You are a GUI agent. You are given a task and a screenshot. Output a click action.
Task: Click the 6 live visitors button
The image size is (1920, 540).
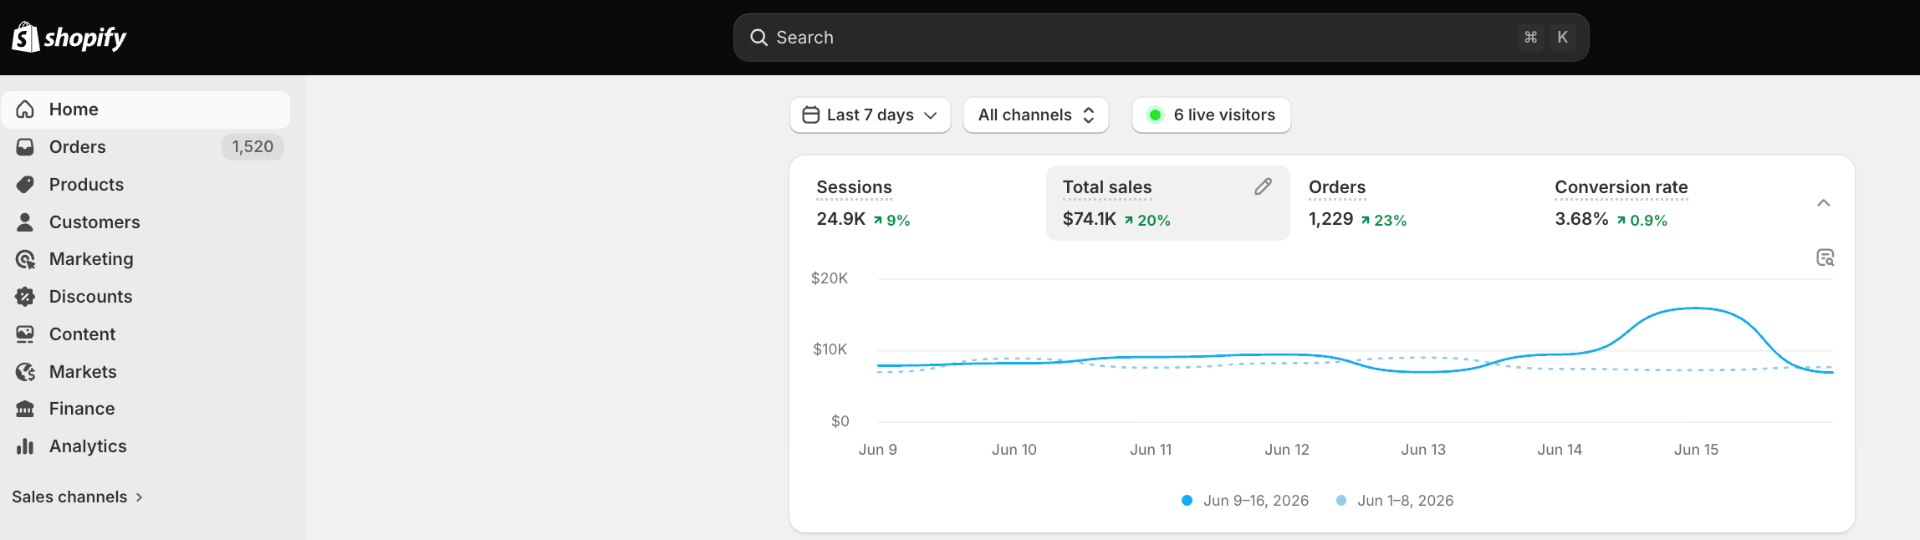(x=1211, y=115)
